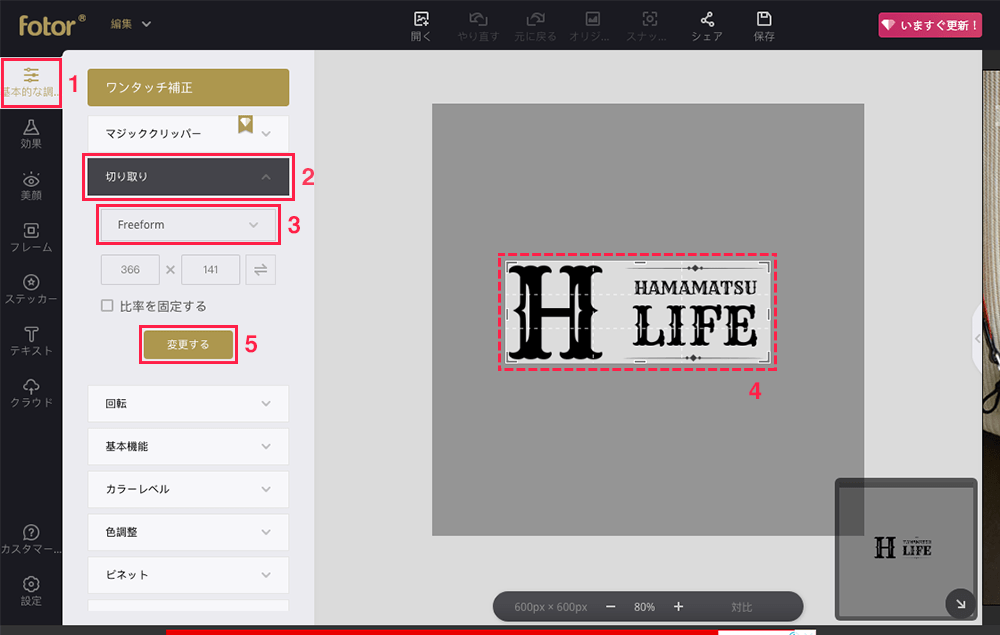Open the ステッカー sticker panel
Screen dimensions: 1000x635
click(31, 289)
